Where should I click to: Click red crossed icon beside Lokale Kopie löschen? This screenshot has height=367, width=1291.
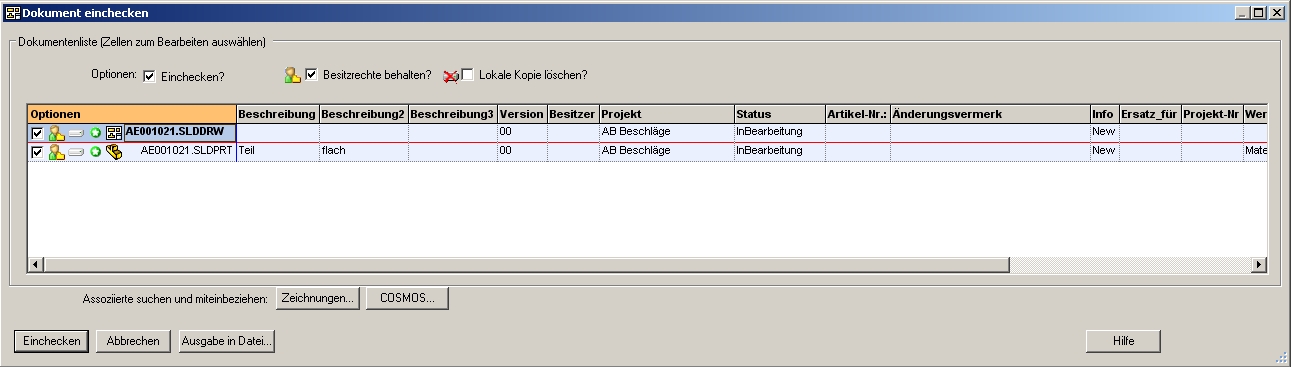pyautogui.click(x=451, y=75)
